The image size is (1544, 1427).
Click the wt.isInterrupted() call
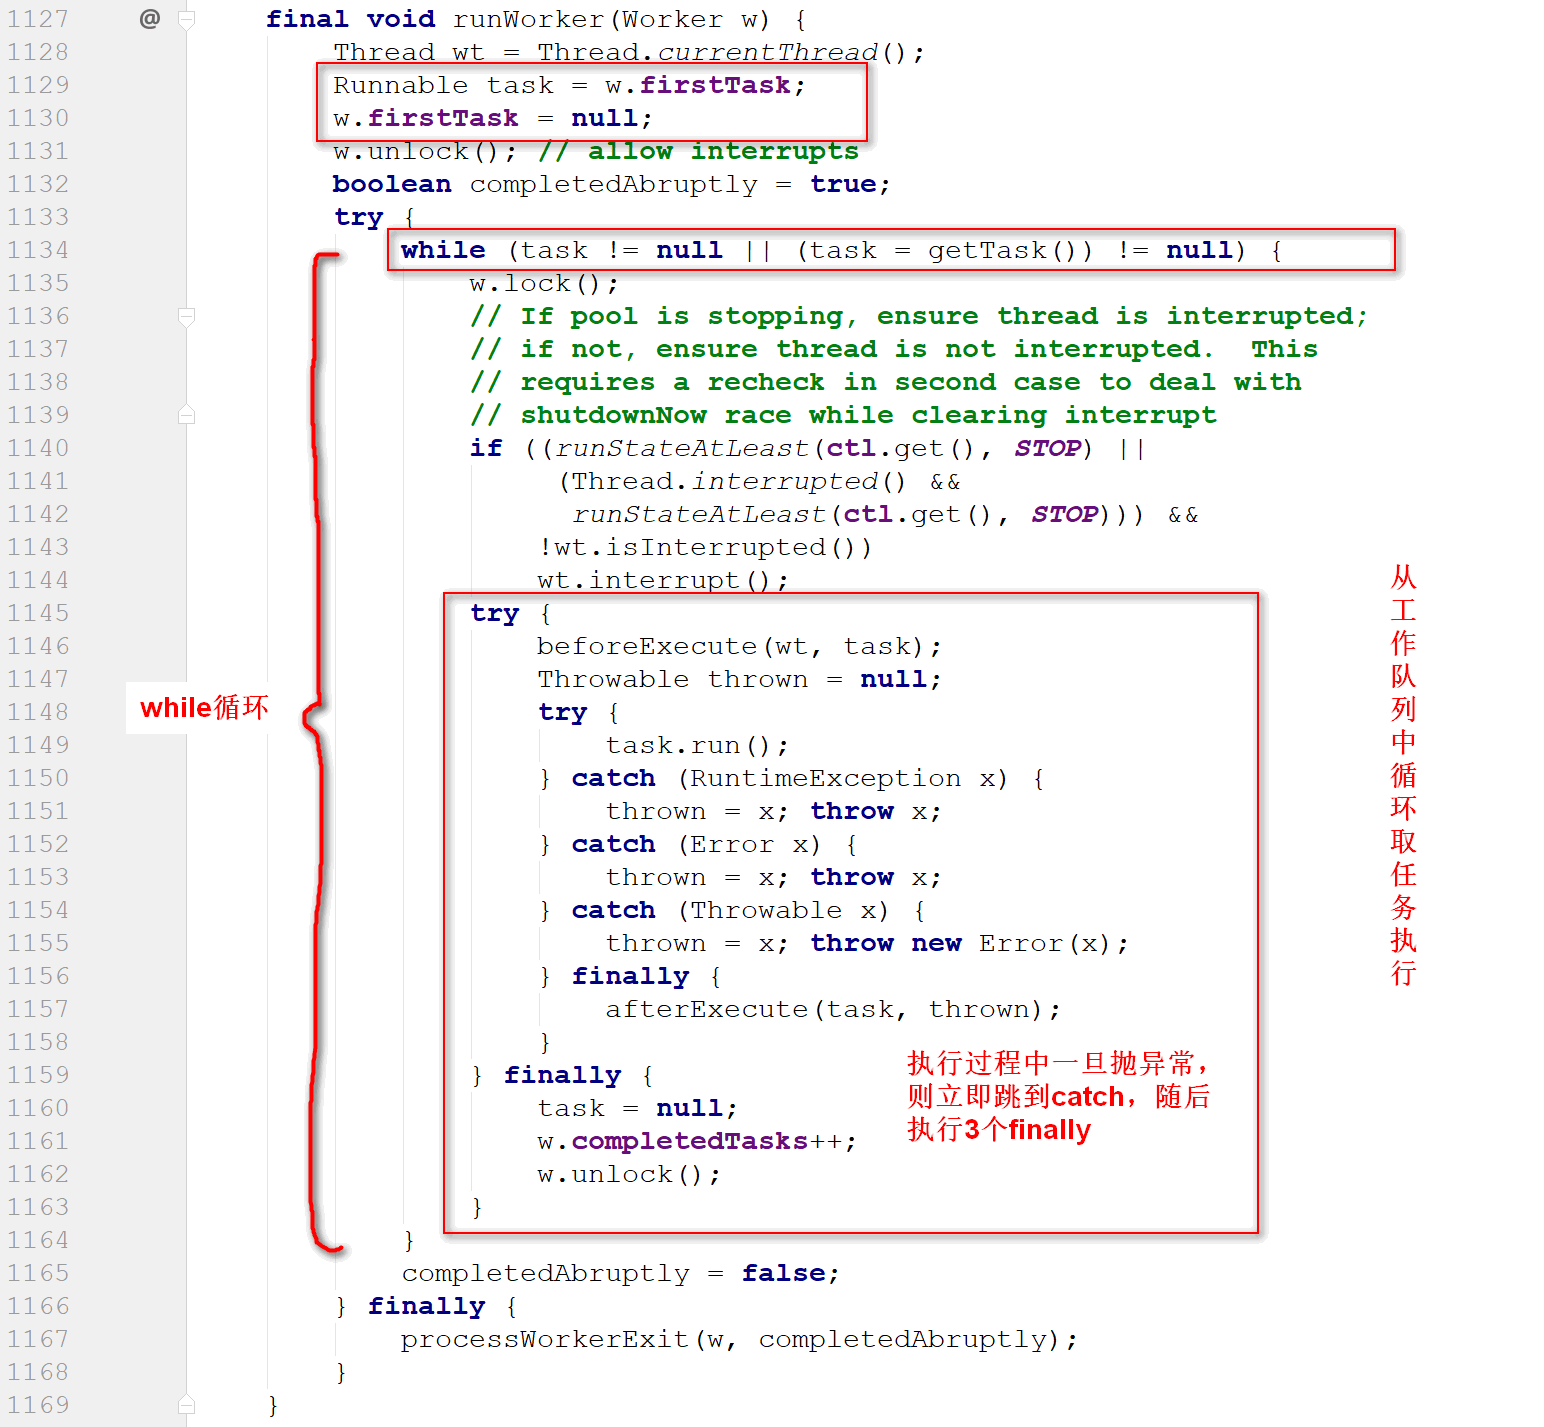pyautogui.click(x=704, y=547)
